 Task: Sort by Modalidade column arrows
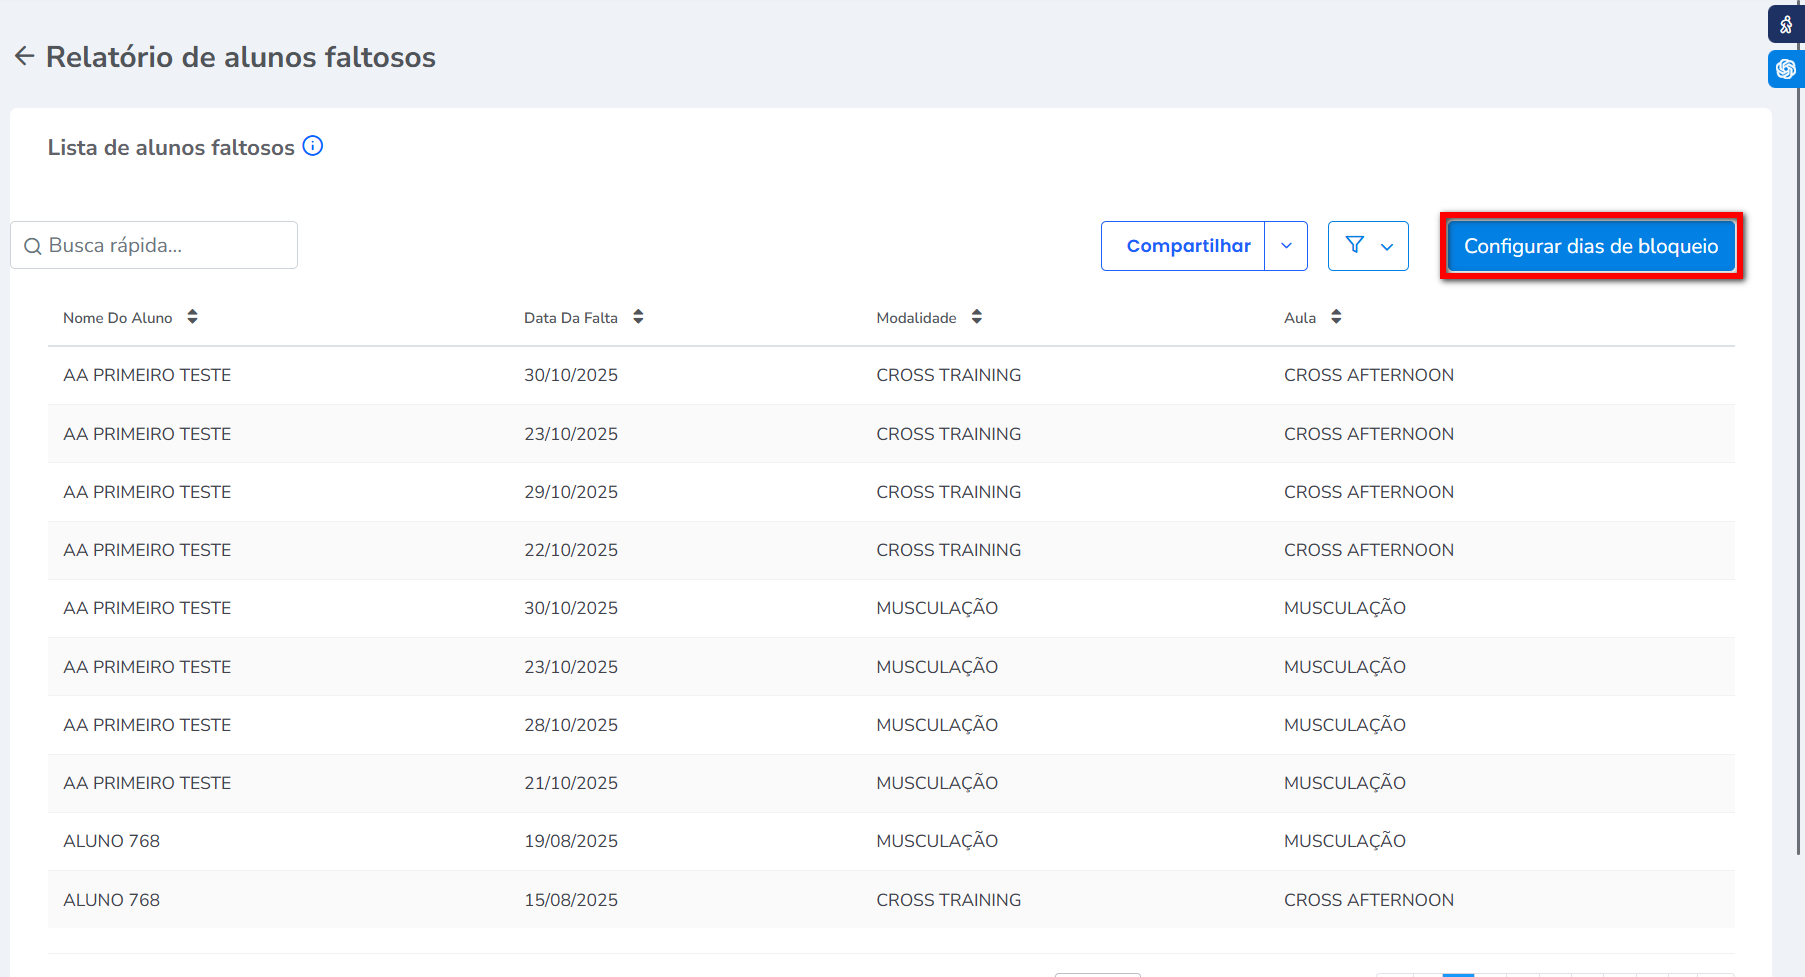(977, 317)
